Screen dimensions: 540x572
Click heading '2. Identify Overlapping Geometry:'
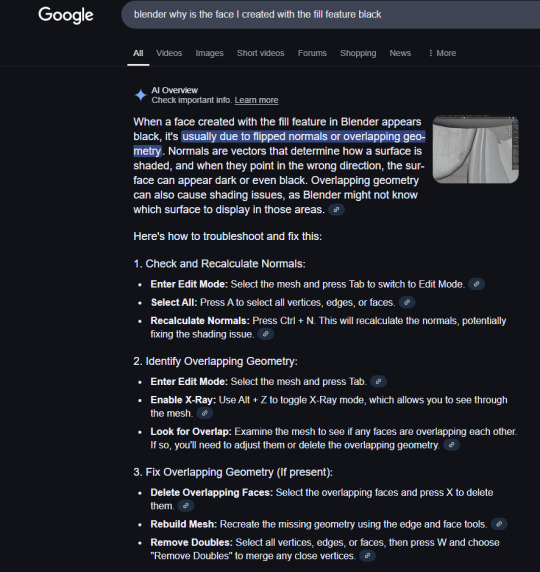(x=215, y=361)
